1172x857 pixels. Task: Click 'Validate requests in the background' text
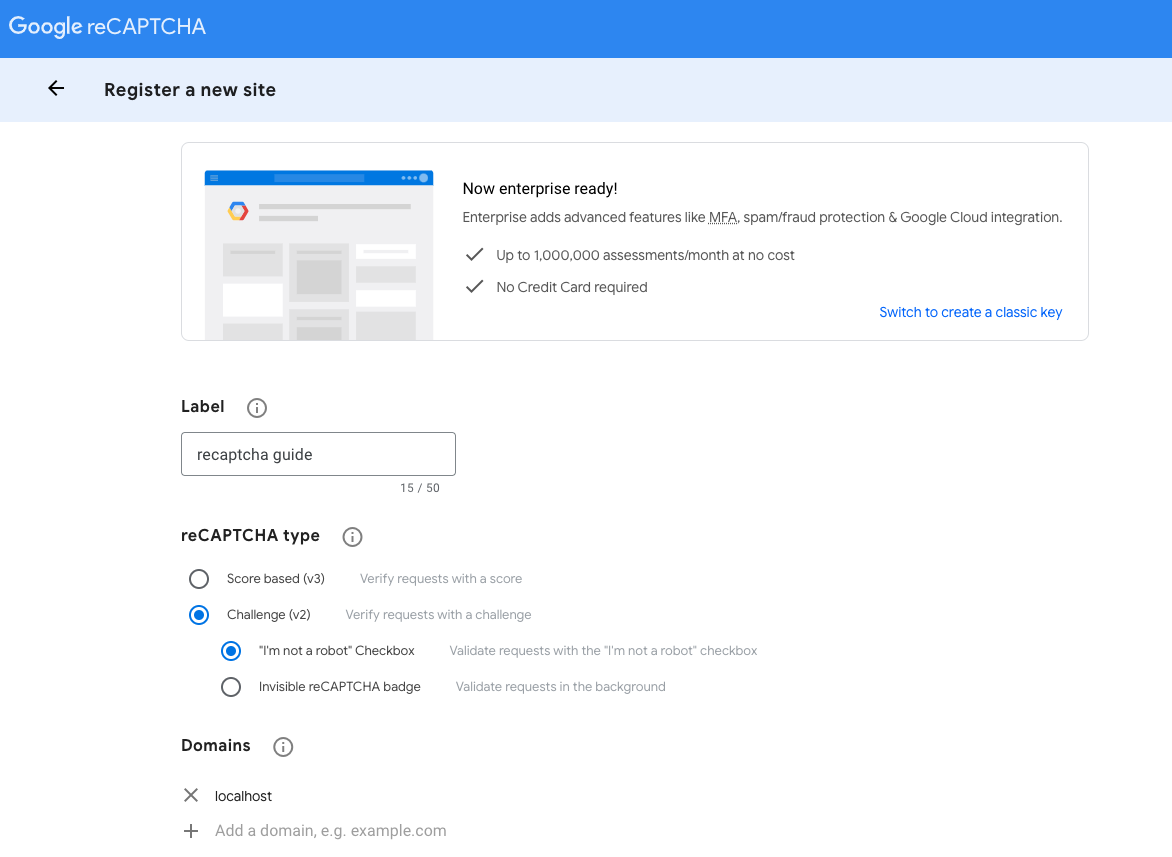(561, 687)
